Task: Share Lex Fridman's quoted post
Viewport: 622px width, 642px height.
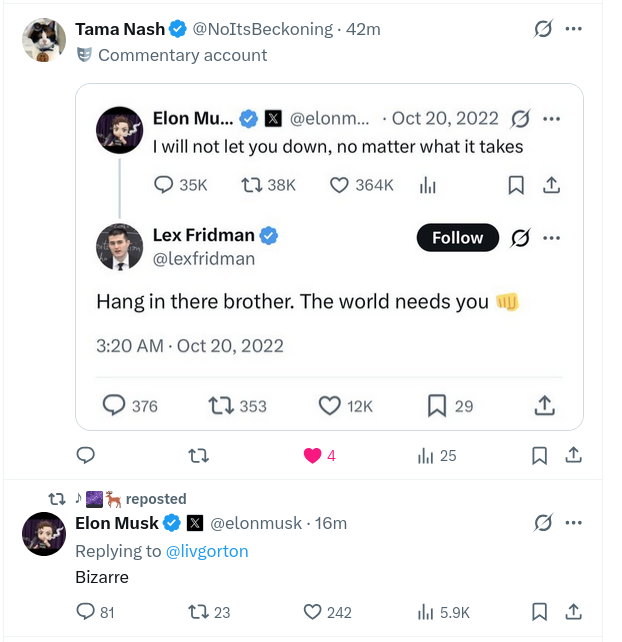Action: pyautogui.click(x=544, y=405)
